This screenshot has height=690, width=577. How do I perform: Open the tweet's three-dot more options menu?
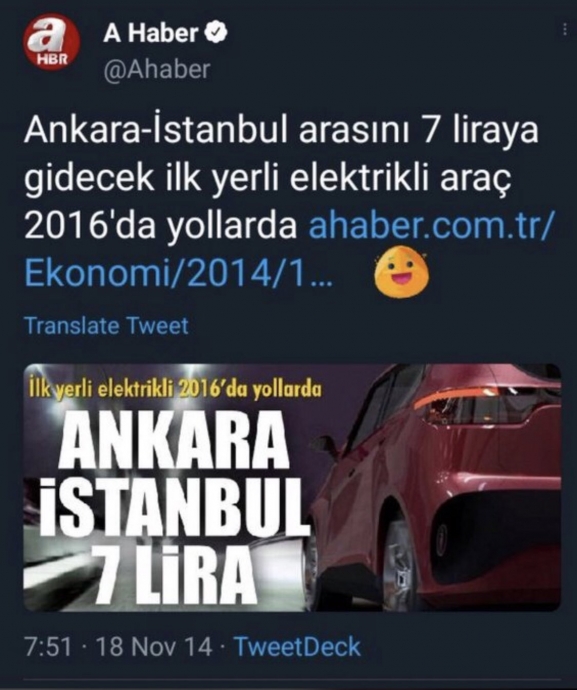pos(565,30)
